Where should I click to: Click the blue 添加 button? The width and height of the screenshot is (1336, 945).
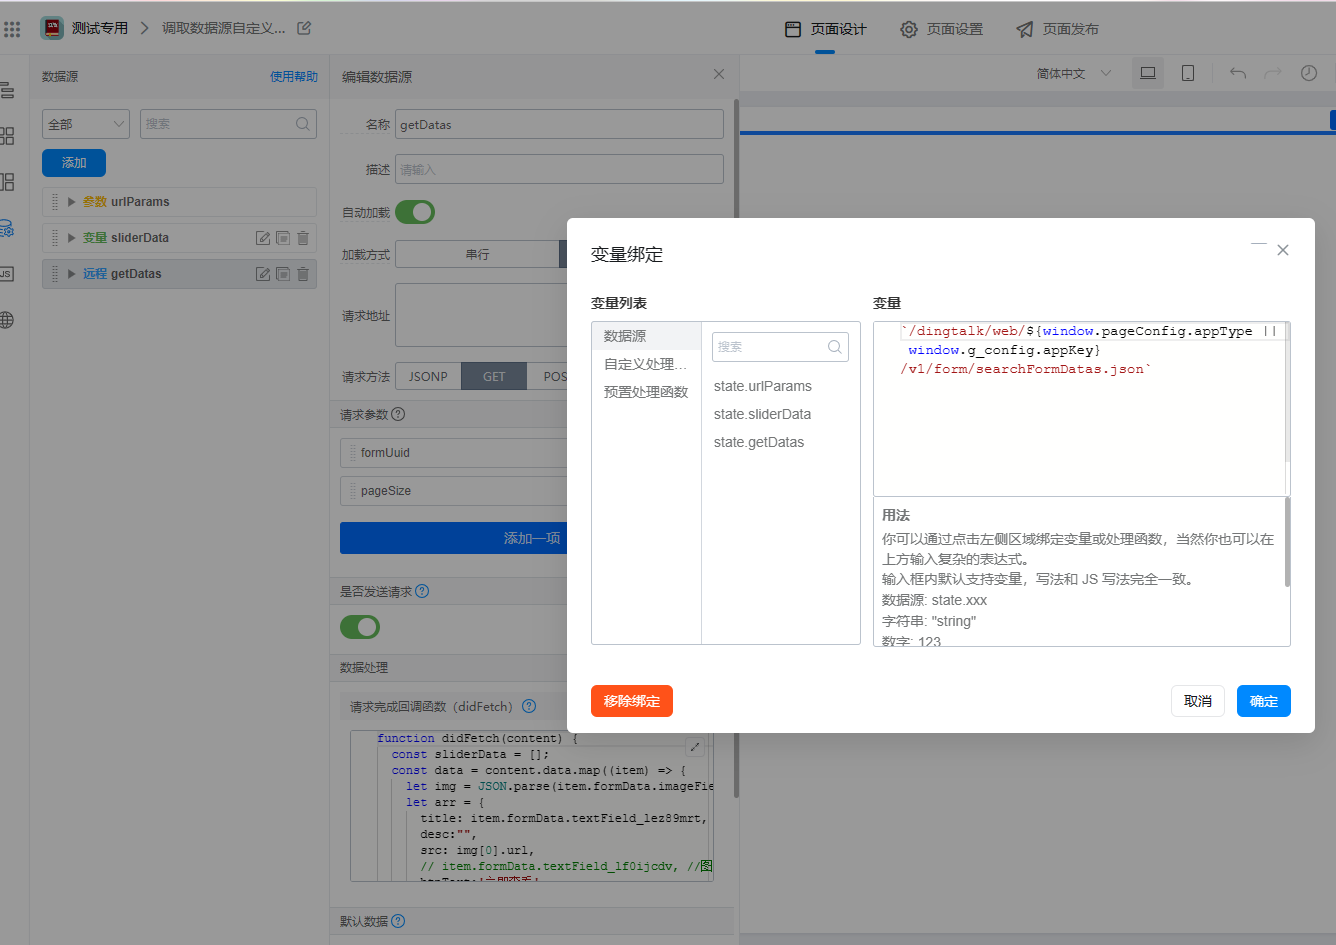(x=74, y=163)
